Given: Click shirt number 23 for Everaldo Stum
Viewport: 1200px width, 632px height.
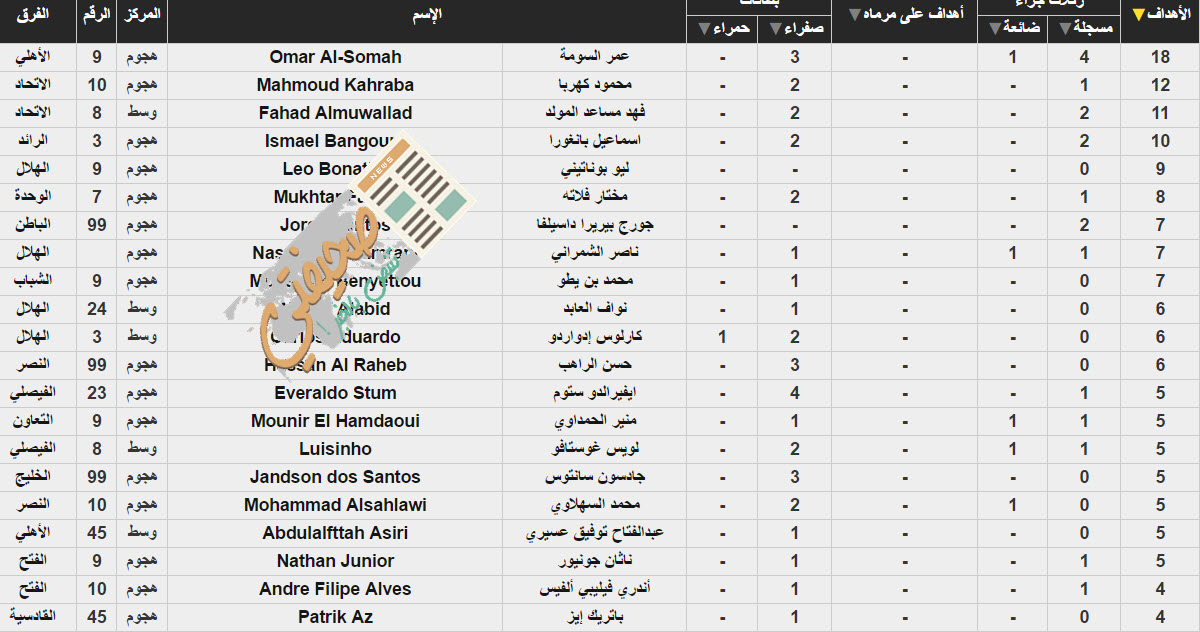Looking at the screenshot, I should (97, 393).
